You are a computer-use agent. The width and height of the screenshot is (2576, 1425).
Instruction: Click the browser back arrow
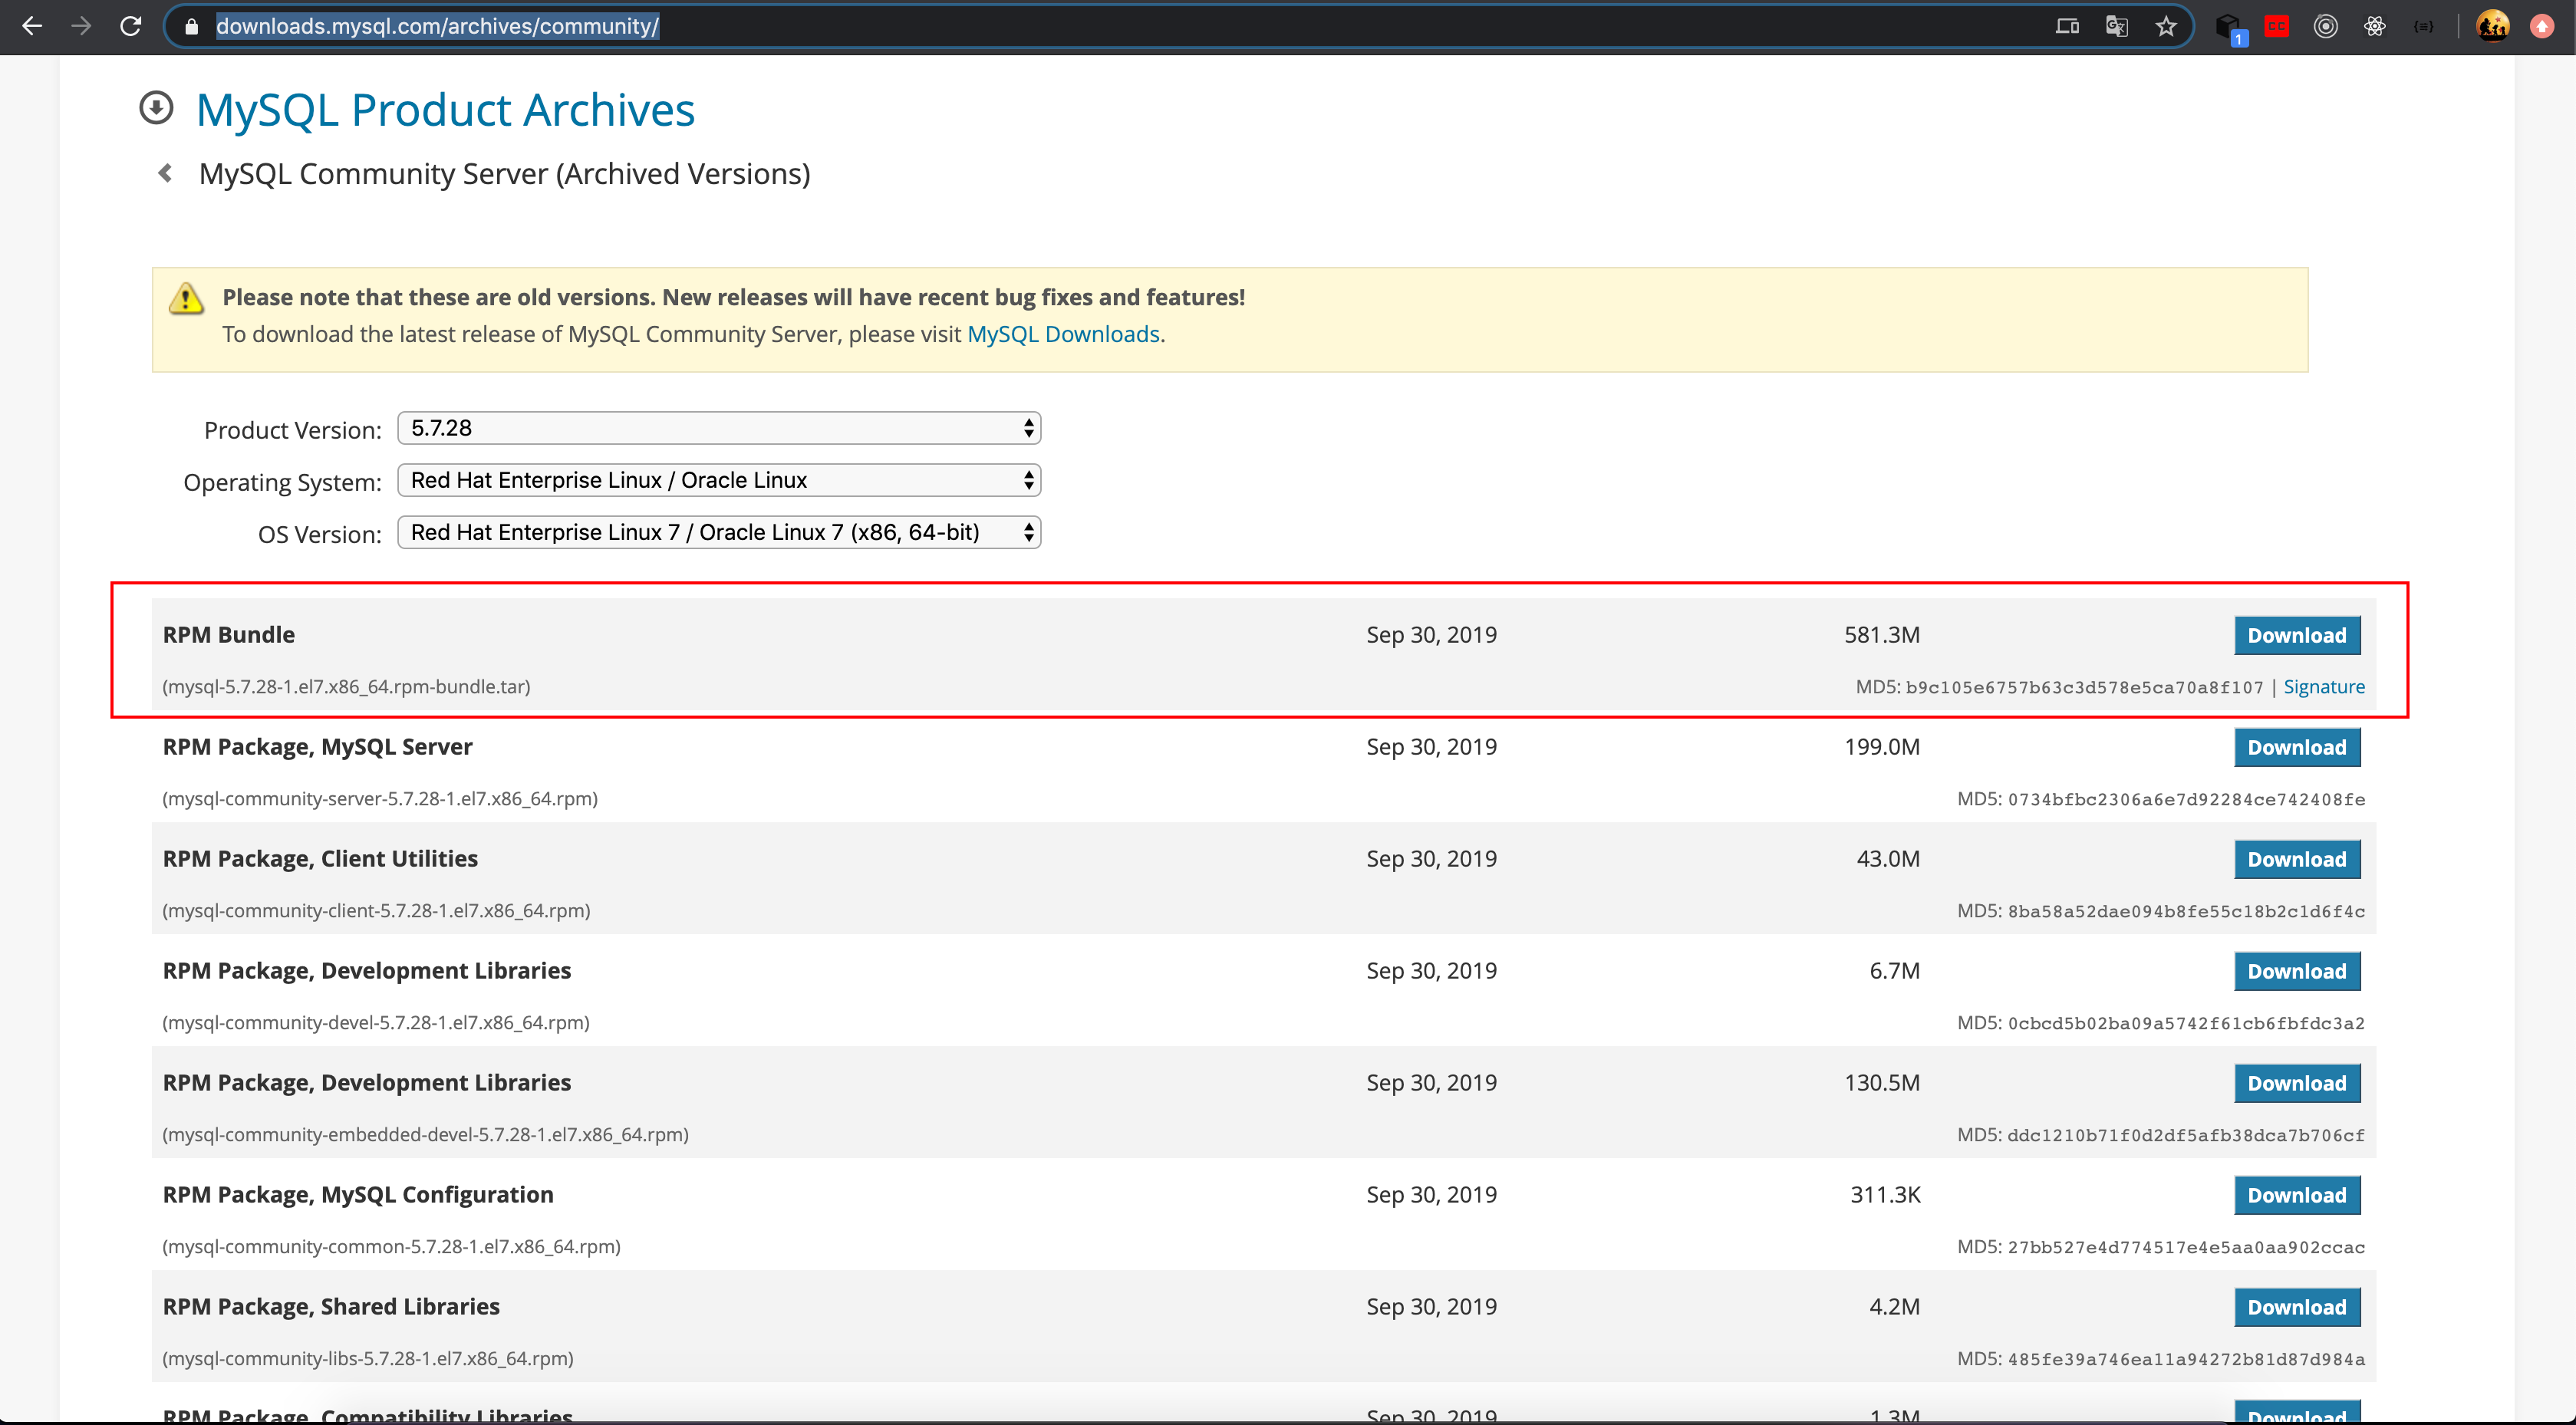click(x=32, y=26)
